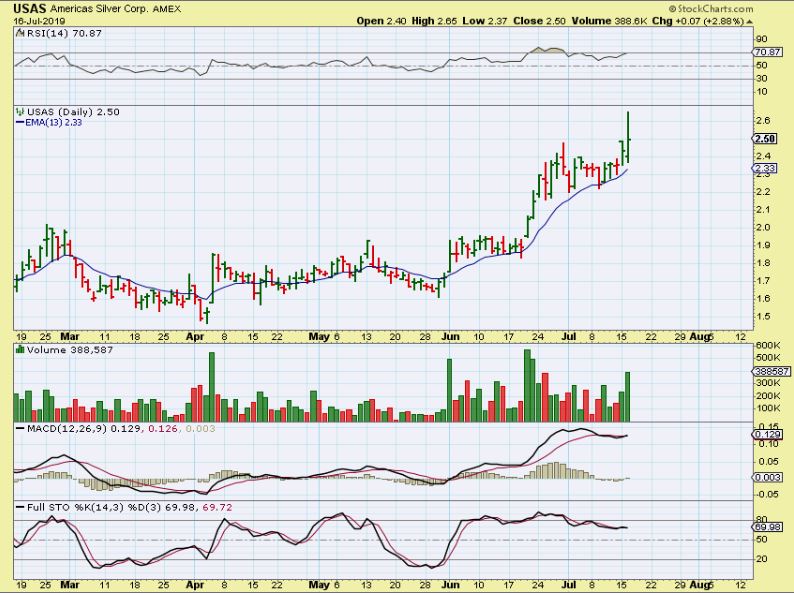Click the Jun label under the price panel
The width and height of the screenshot is (794, 595).
coord(450,336)
